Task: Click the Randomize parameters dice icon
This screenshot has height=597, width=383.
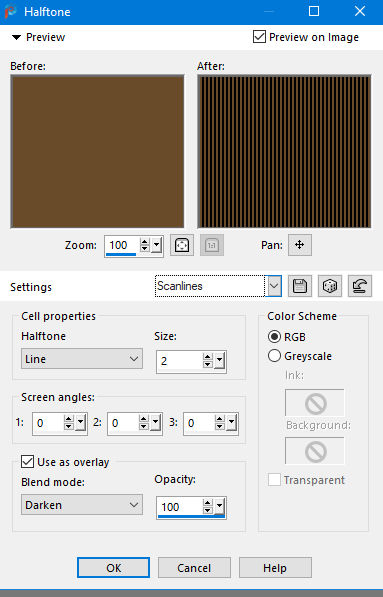Action: (x=330, y=286)
